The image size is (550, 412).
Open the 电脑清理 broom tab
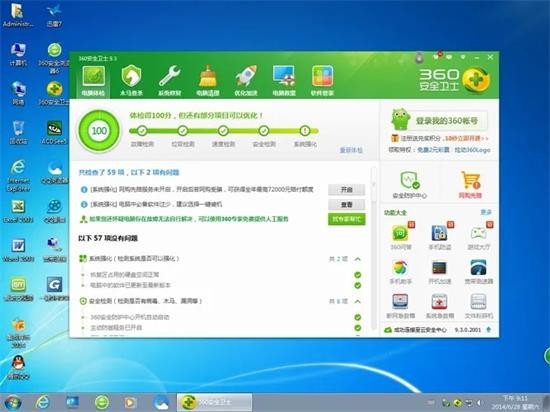(208, 80)
